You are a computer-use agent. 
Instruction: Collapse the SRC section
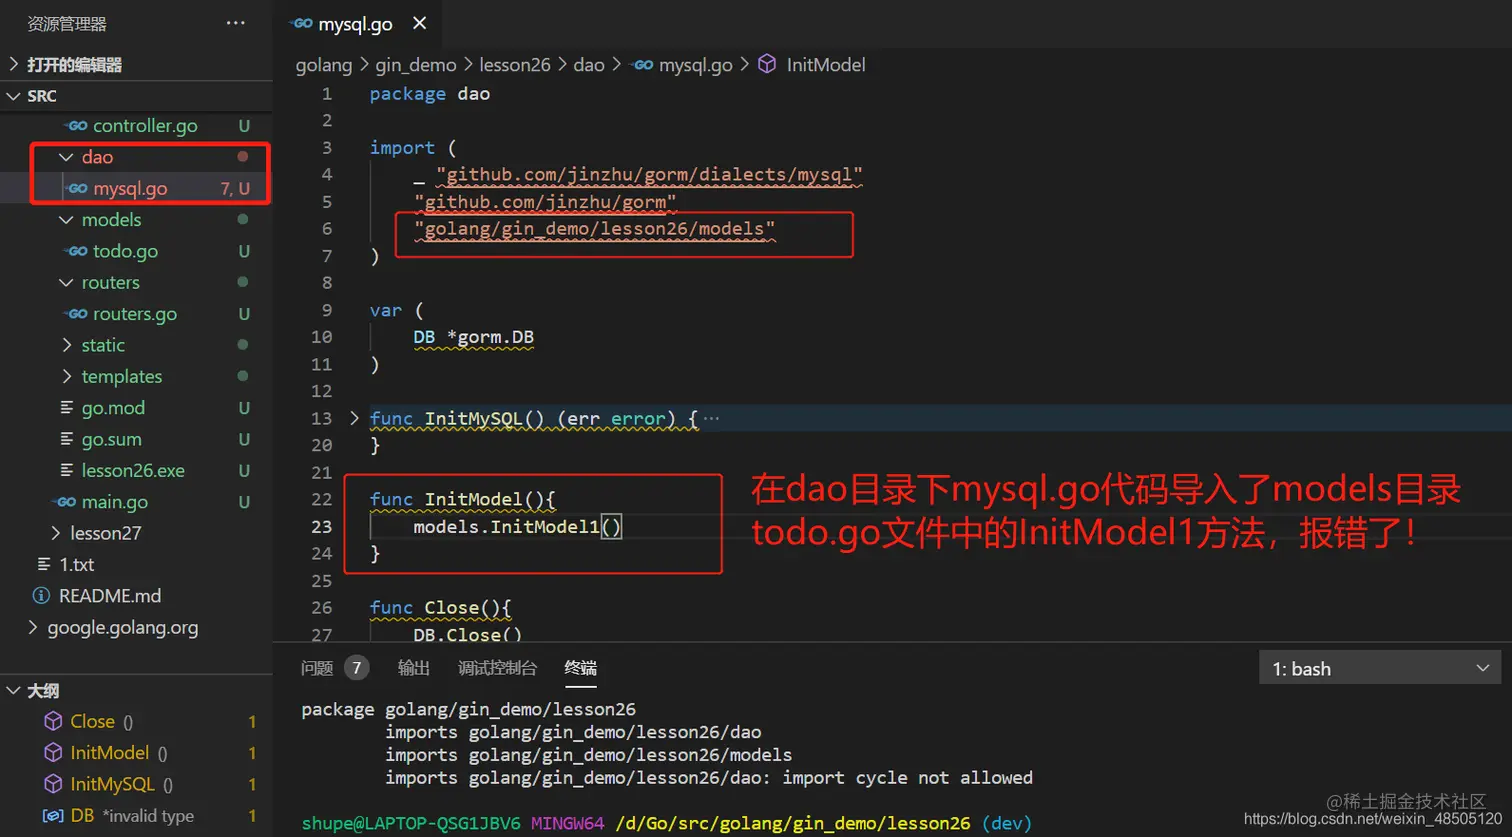click(x=14, y=96)
